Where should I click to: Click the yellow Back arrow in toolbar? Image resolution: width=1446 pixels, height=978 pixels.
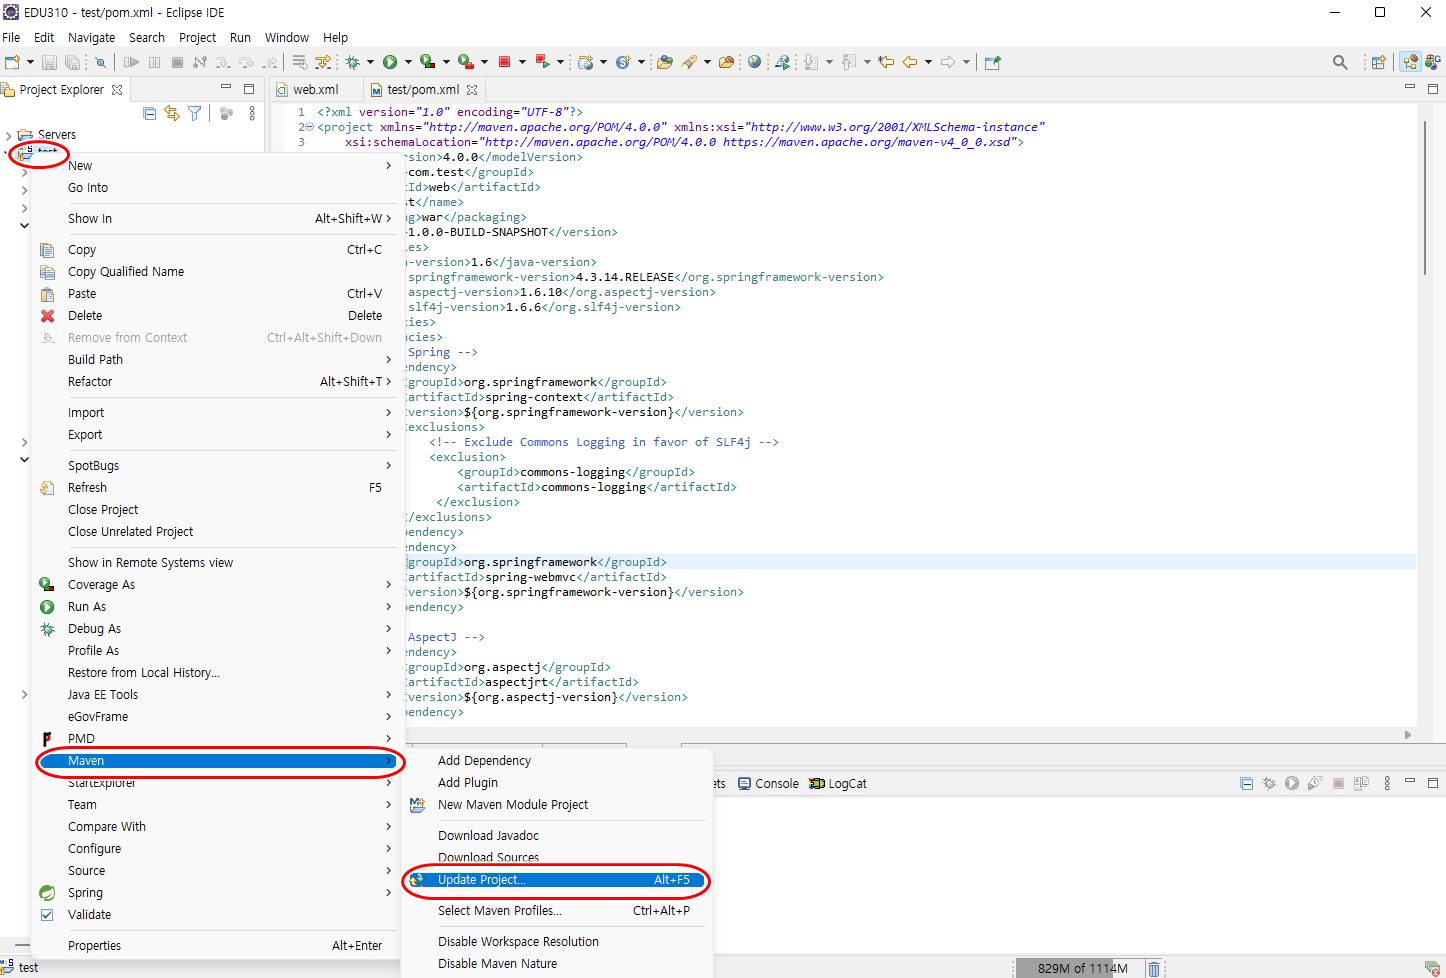[909, 62]
